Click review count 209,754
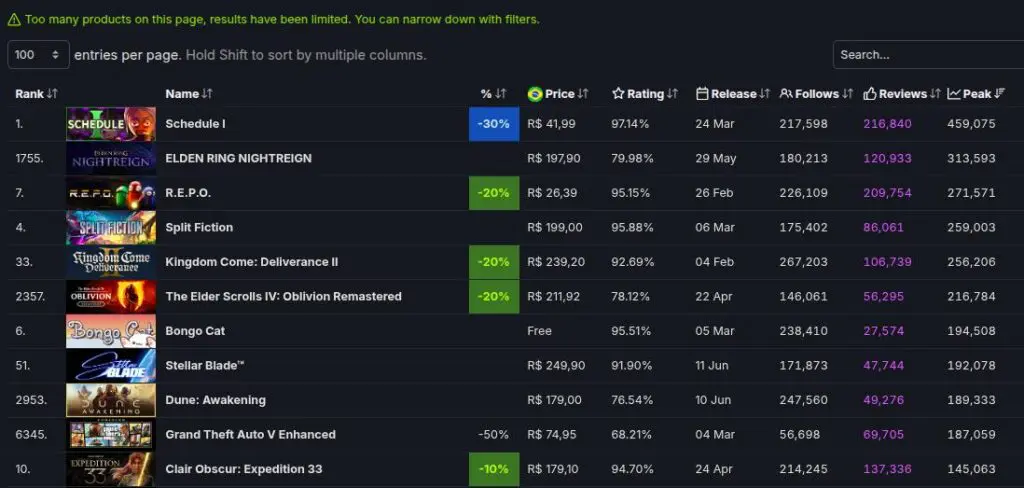 click(x=887, y=193)
